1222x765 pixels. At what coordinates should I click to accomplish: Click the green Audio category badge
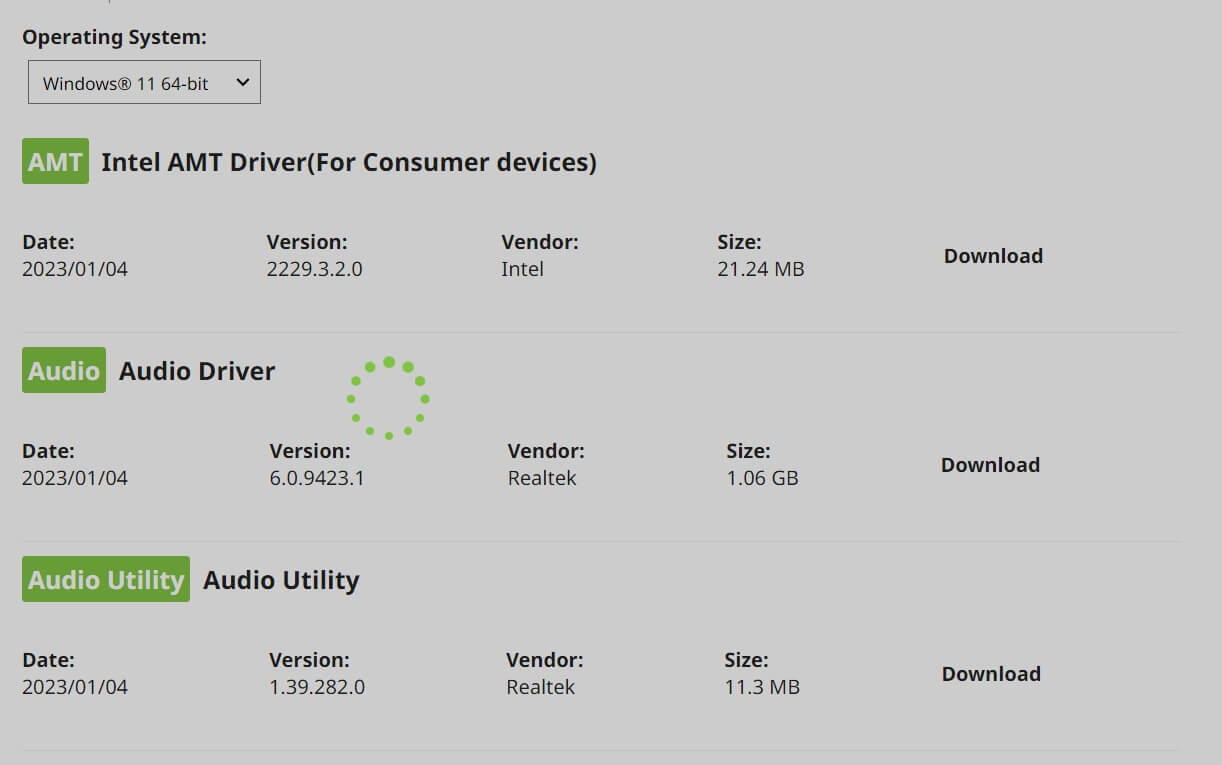tap(63, 369)
